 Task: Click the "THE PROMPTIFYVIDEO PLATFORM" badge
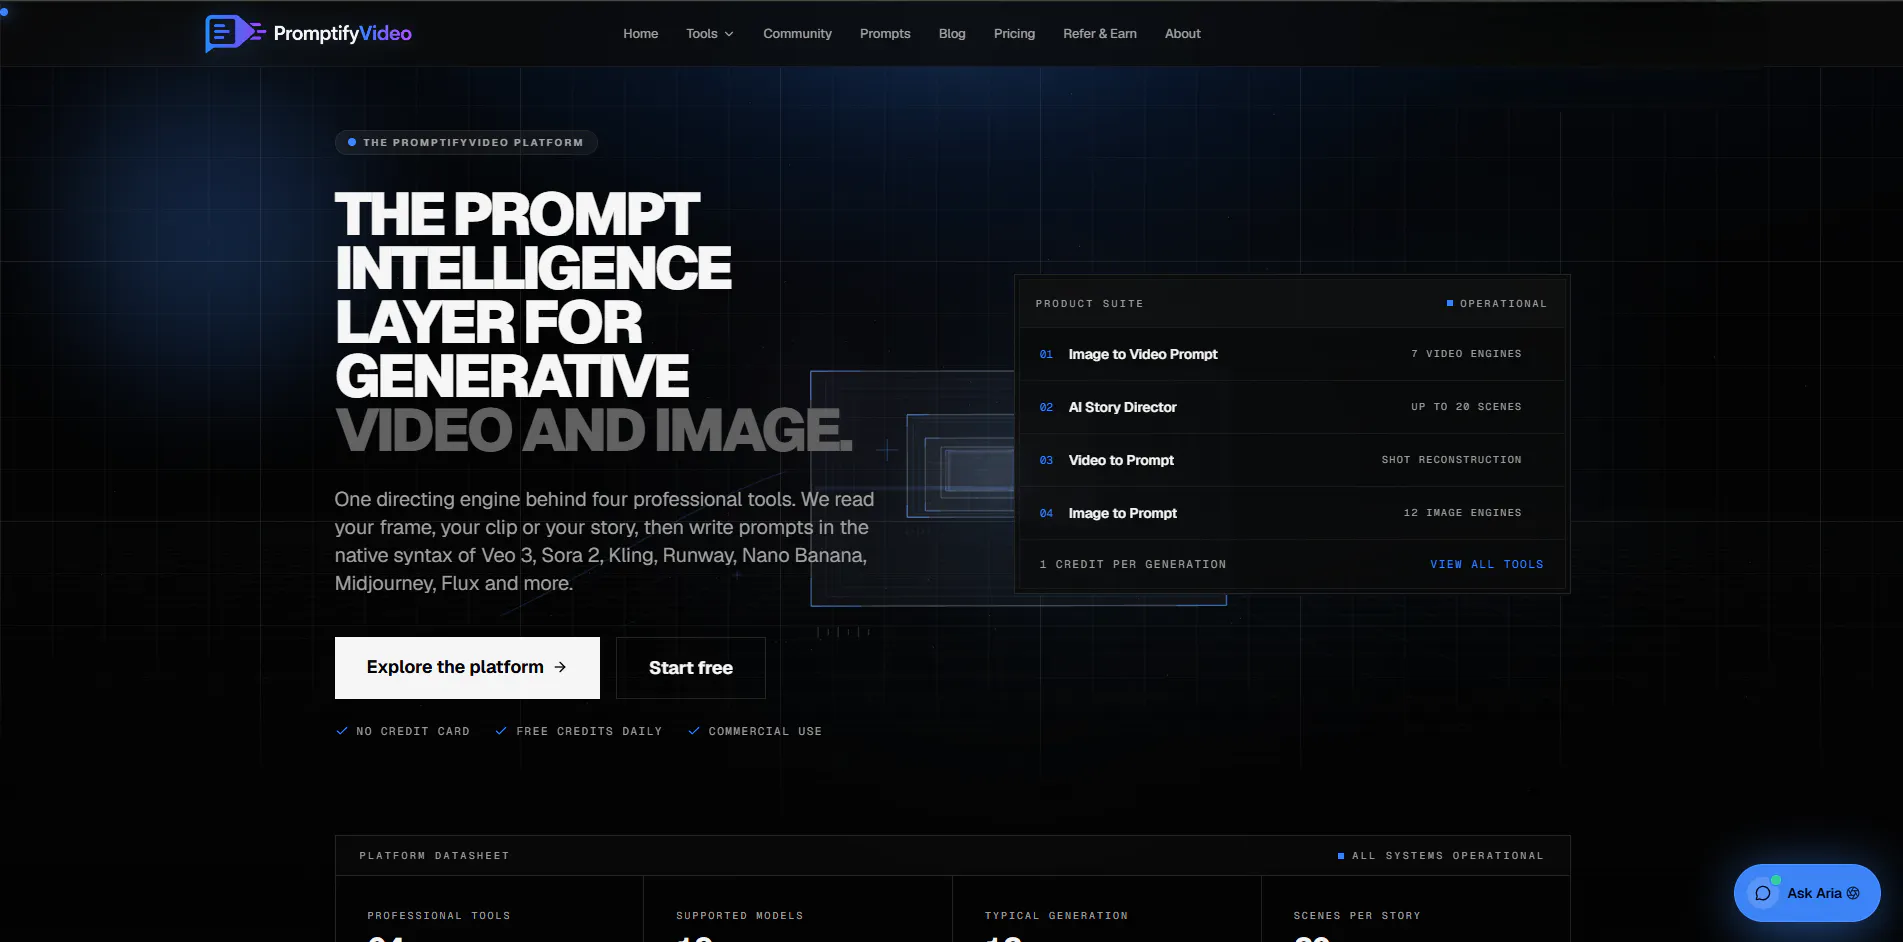pyautogui.click(x=466, y=142)
